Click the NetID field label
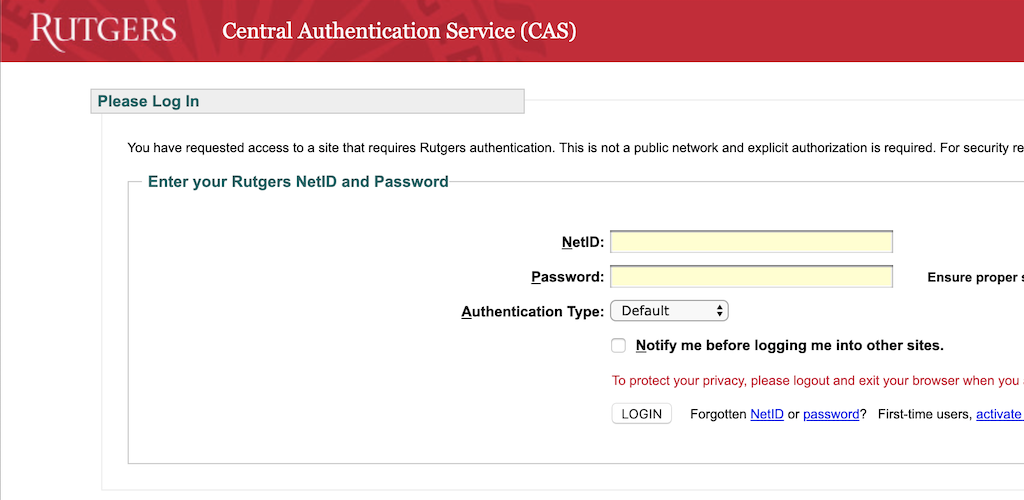This screenshot has height=500, width=1024. 583,243
